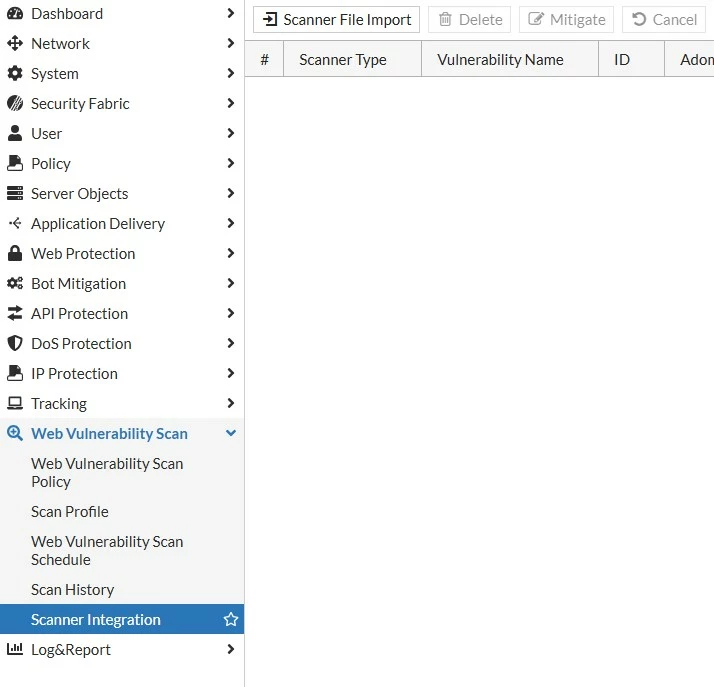This screenshot has height=687, width=714.
Task: Expand the Dashboard menu chevron
Action: (231, 13)
